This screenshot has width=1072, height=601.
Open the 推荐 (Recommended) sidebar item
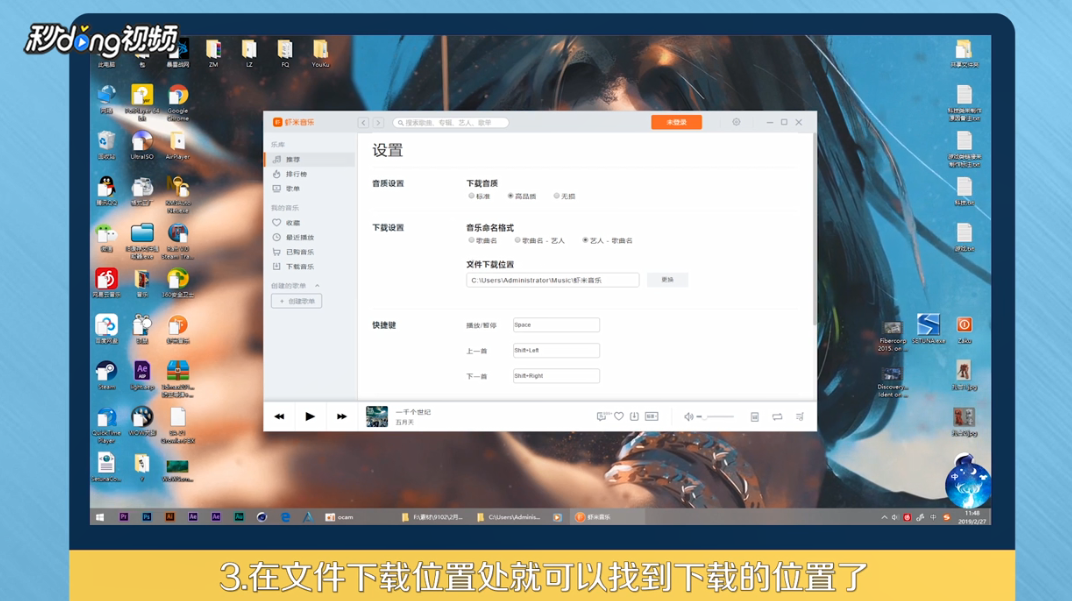(x=310, y=159)
